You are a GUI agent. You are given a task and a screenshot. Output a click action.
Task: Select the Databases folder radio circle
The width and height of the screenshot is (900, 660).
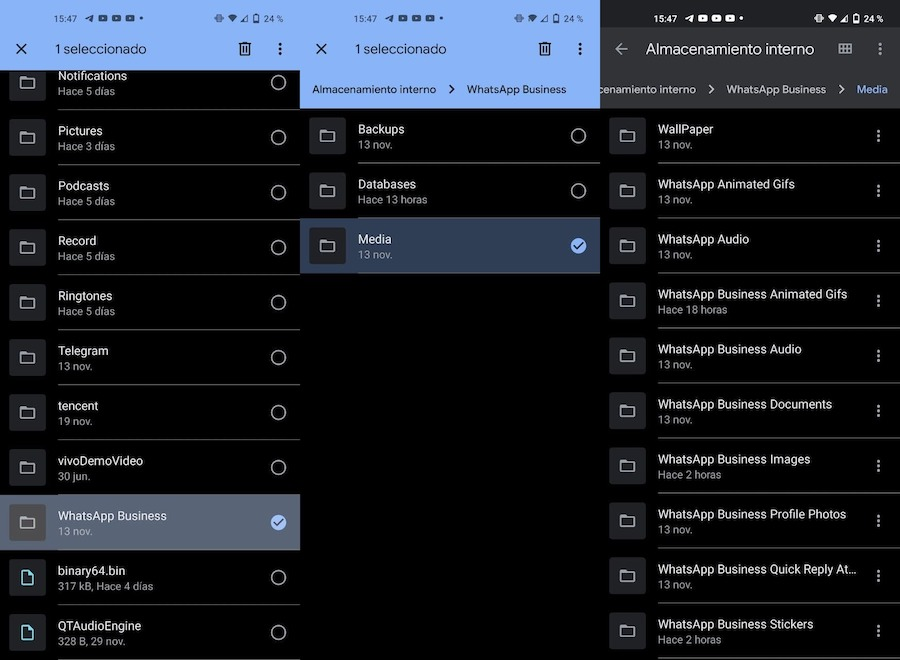pos(578,190)
